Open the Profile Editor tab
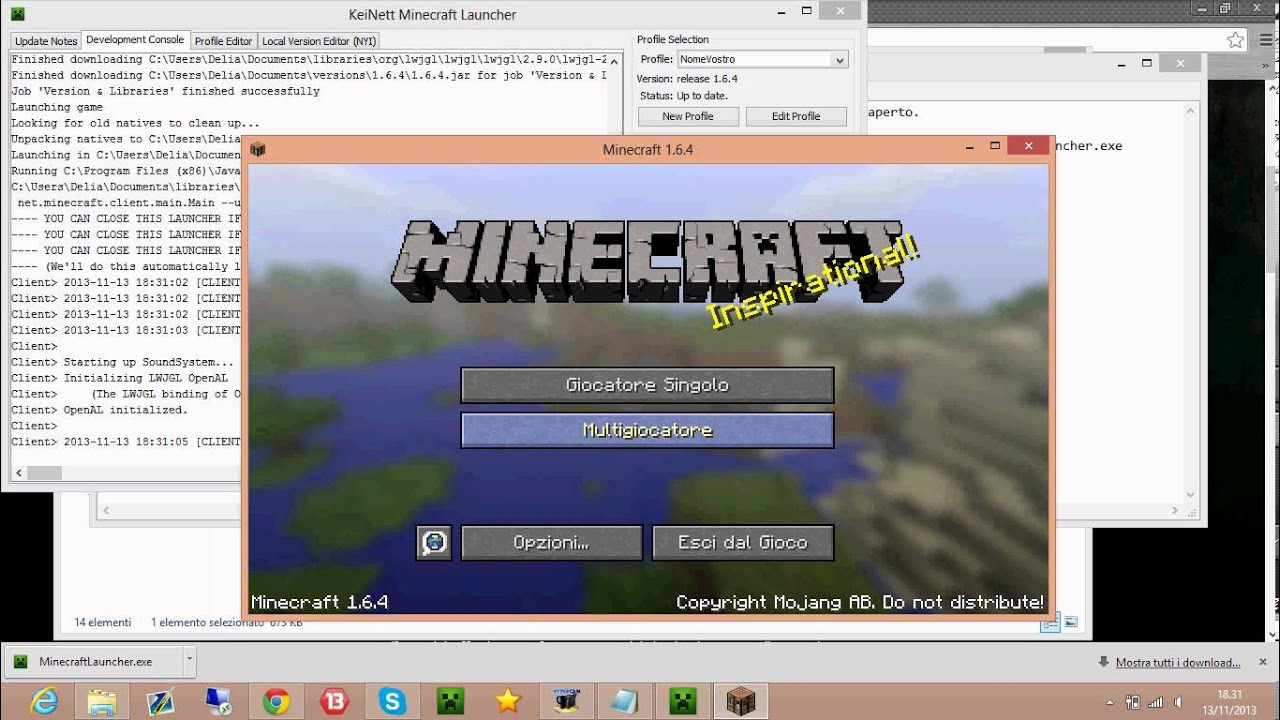This screenshot has width=1280, height=720. click(223, 41)
